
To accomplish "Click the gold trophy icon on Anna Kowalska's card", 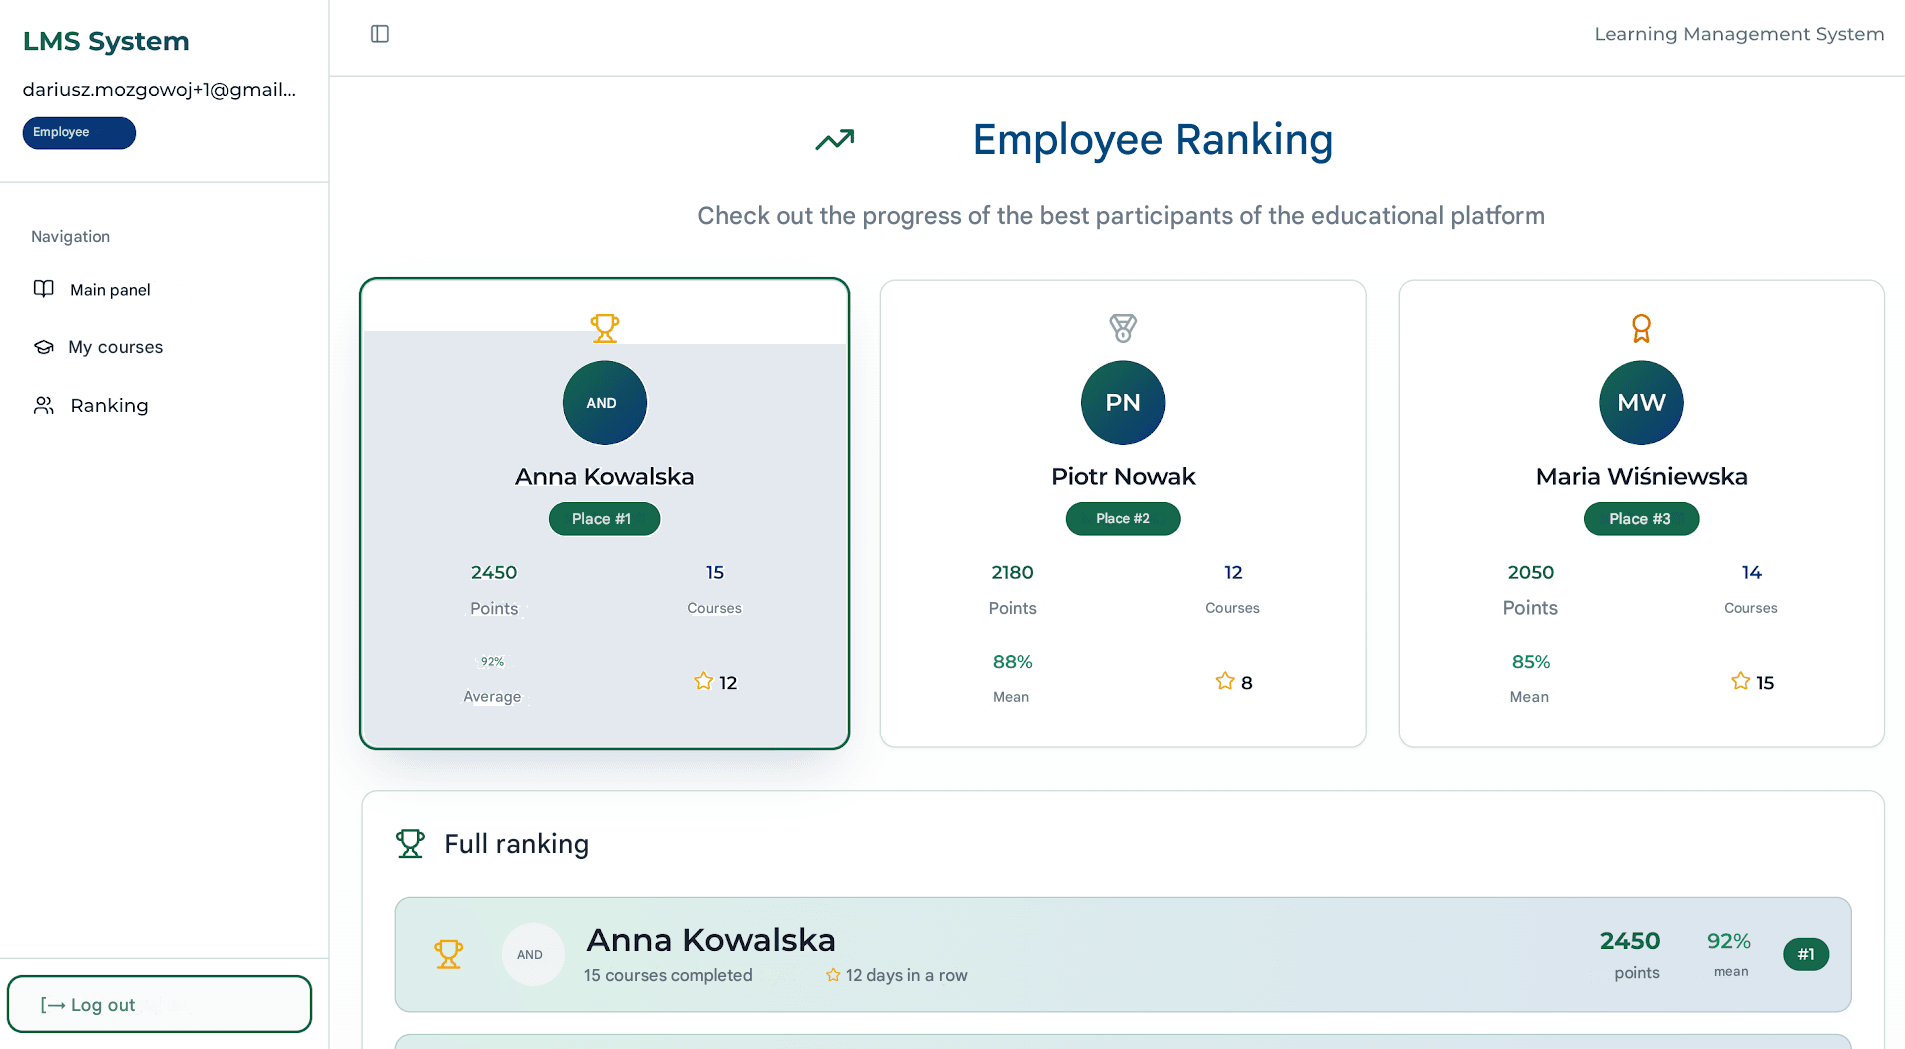I will pos(605,328).
